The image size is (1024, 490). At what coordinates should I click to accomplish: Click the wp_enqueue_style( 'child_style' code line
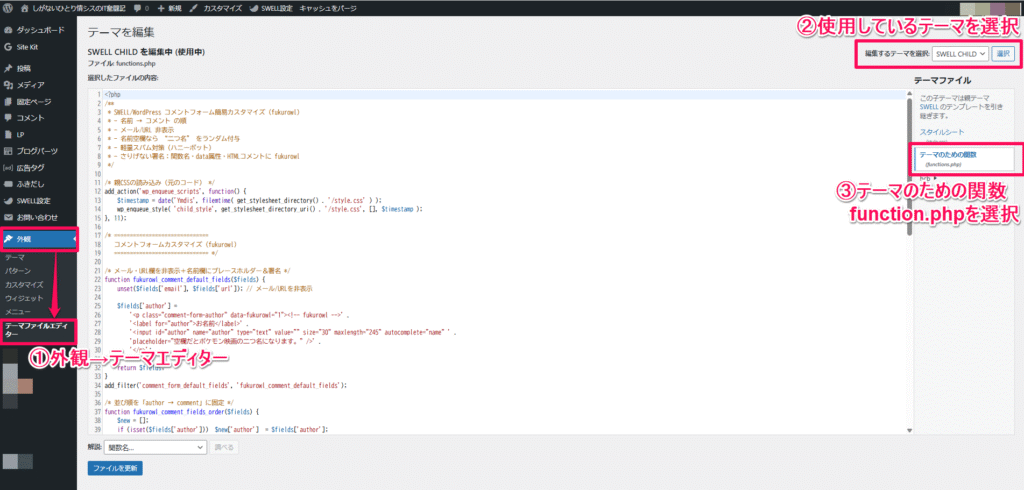(270, 209)
